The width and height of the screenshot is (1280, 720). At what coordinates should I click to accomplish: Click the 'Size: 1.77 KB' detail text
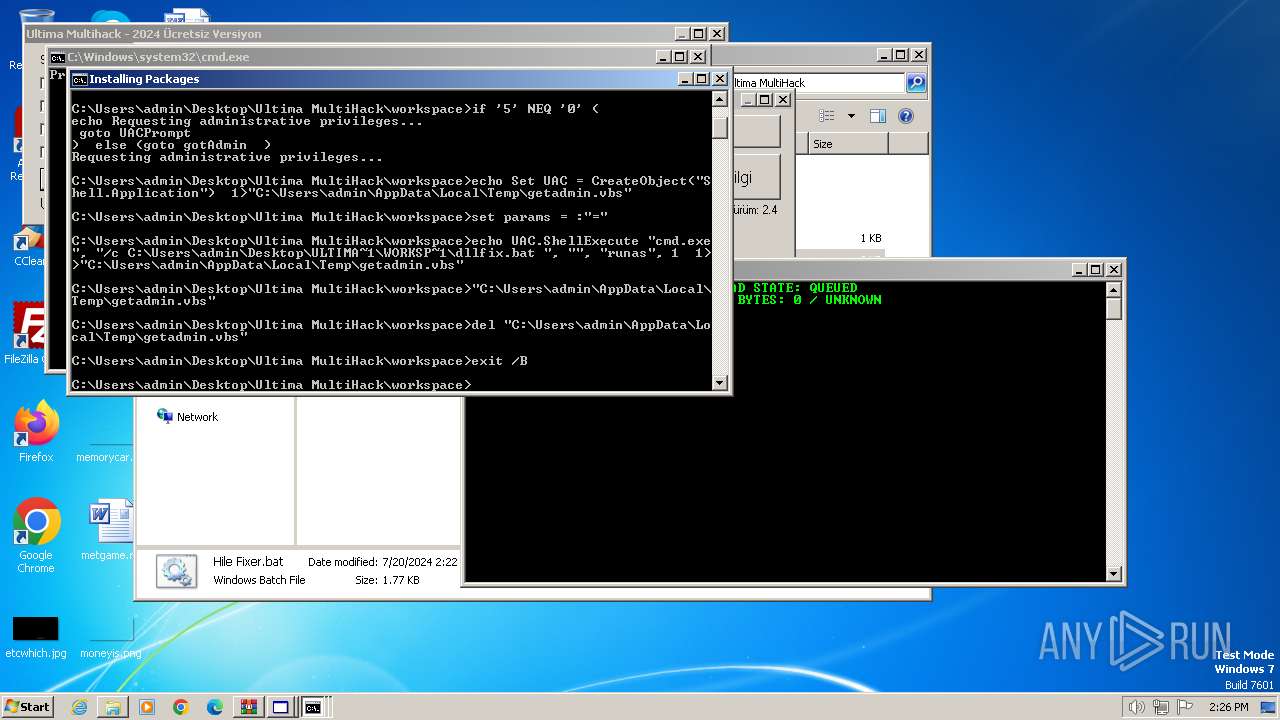click(x=387, y=580)
